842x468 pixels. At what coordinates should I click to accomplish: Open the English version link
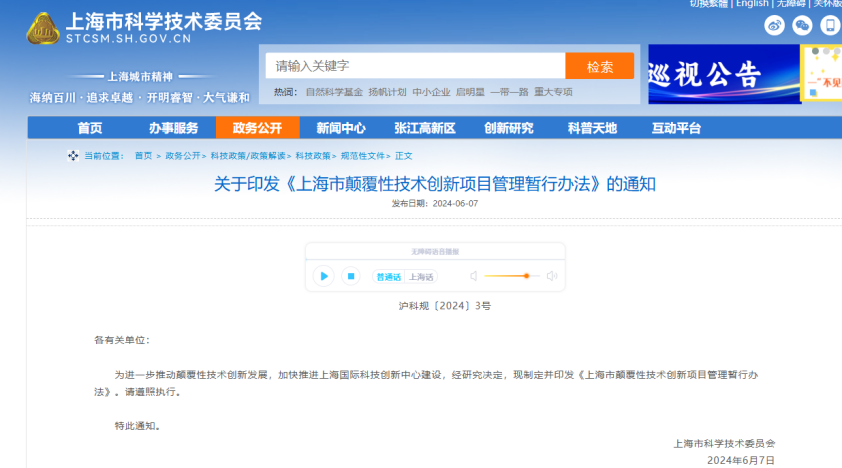pyautogui.click(x=752, y=4)
